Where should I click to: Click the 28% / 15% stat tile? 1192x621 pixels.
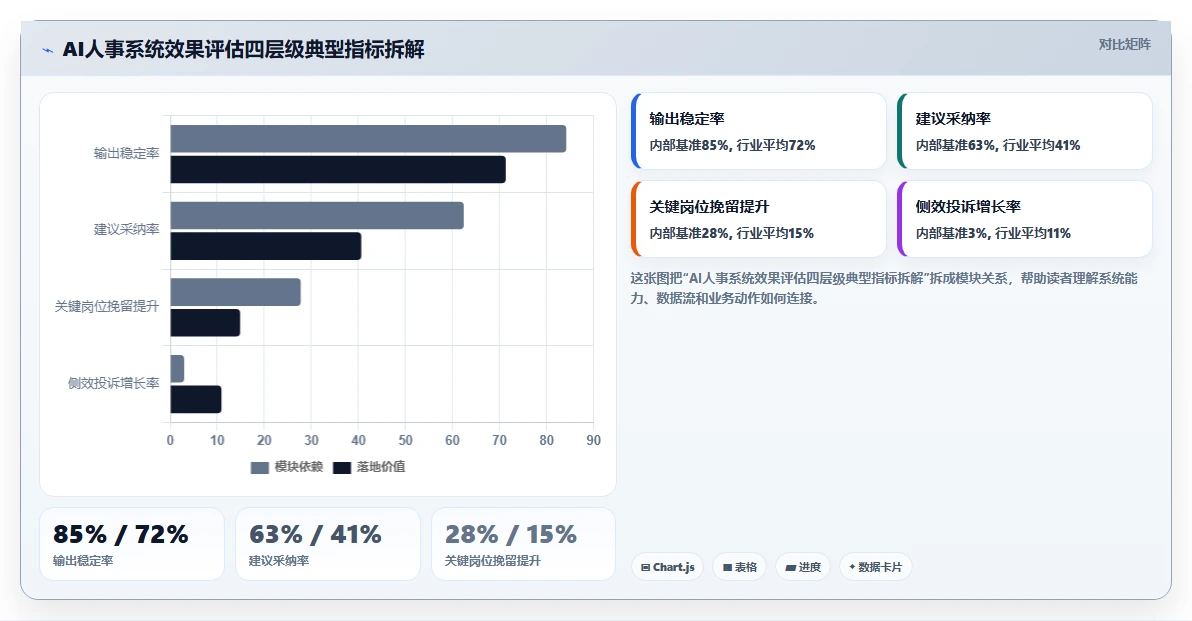[523, 544]
